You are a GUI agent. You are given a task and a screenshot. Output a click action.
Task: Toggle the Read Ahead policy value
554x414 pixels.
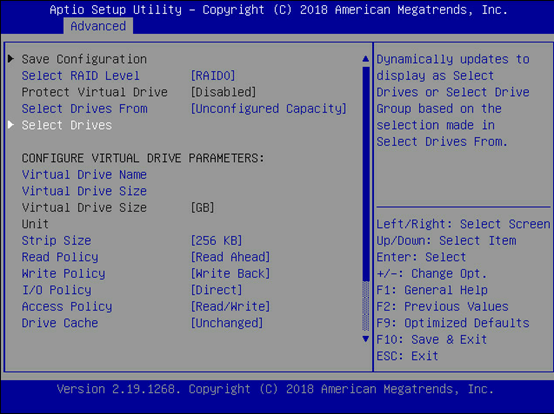point(230,257)
